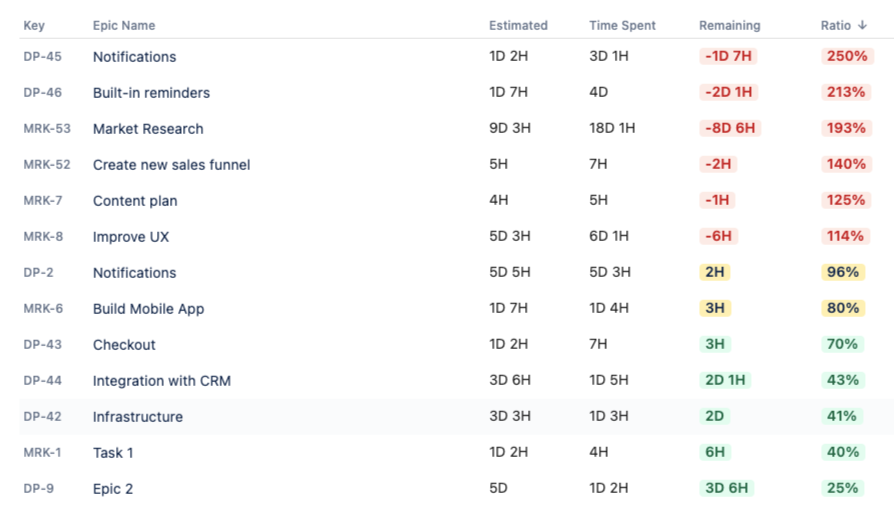Click the -8D 6H remaining badge

[731, 129]
